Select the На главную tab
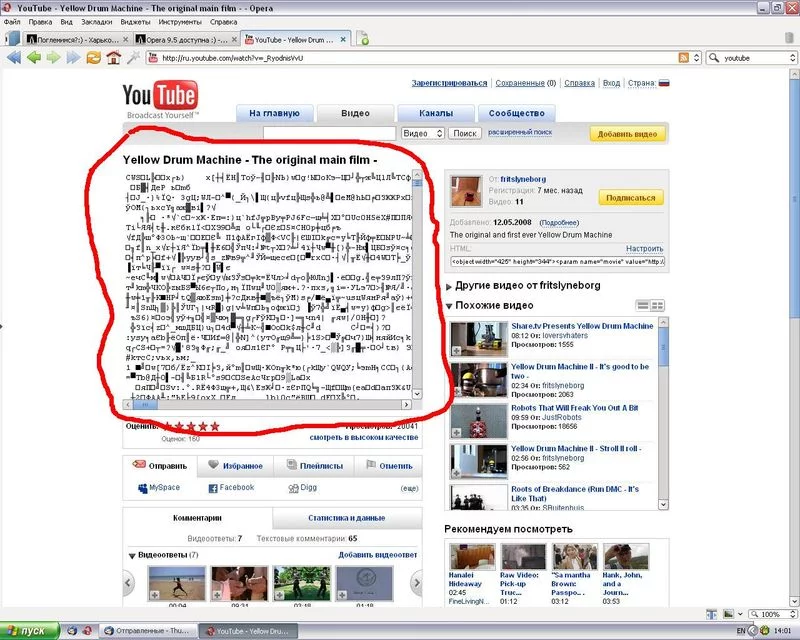This screenshot has width=800, height=640. coord(274,113)
